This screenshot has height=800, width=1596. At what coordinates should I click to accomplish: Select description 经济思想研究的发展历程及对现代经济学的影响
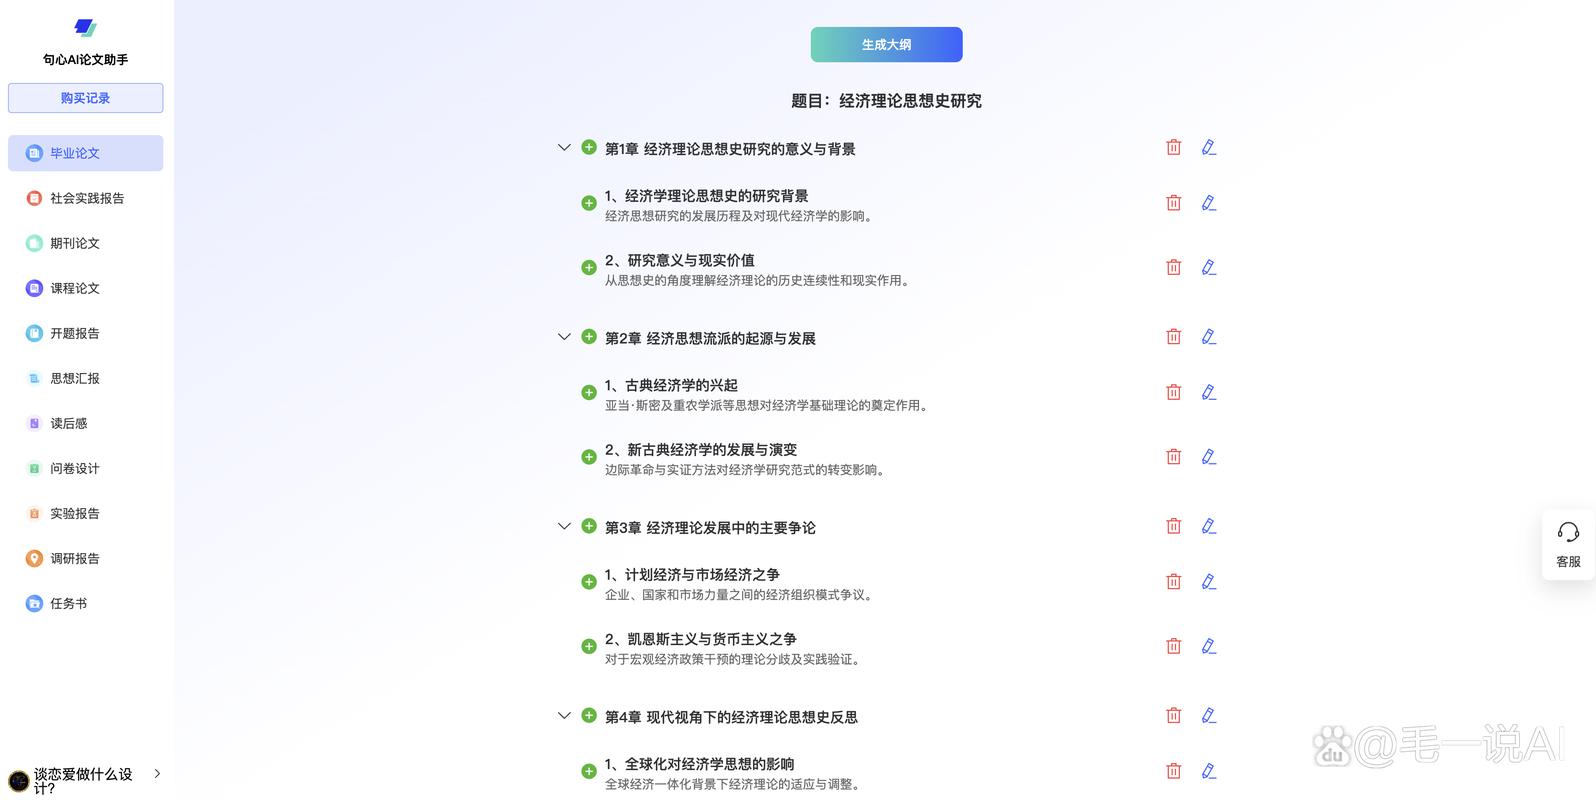click(x=740, y=216)
